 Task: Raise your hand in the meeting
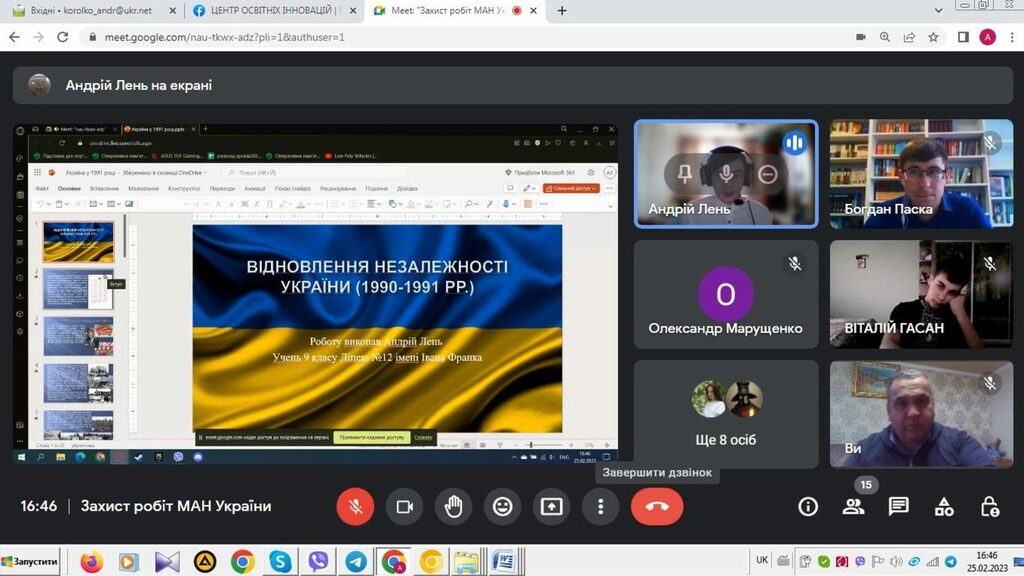454,507
